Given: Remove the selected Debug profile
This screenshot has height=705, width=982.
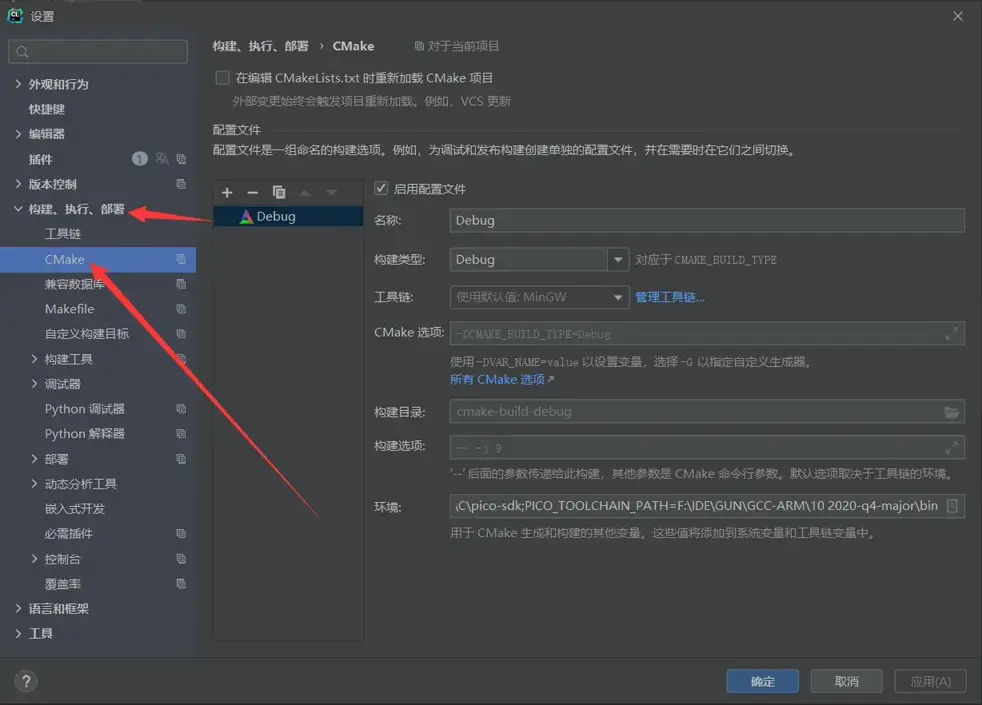Looking at the screenshot, I should 253,192.
